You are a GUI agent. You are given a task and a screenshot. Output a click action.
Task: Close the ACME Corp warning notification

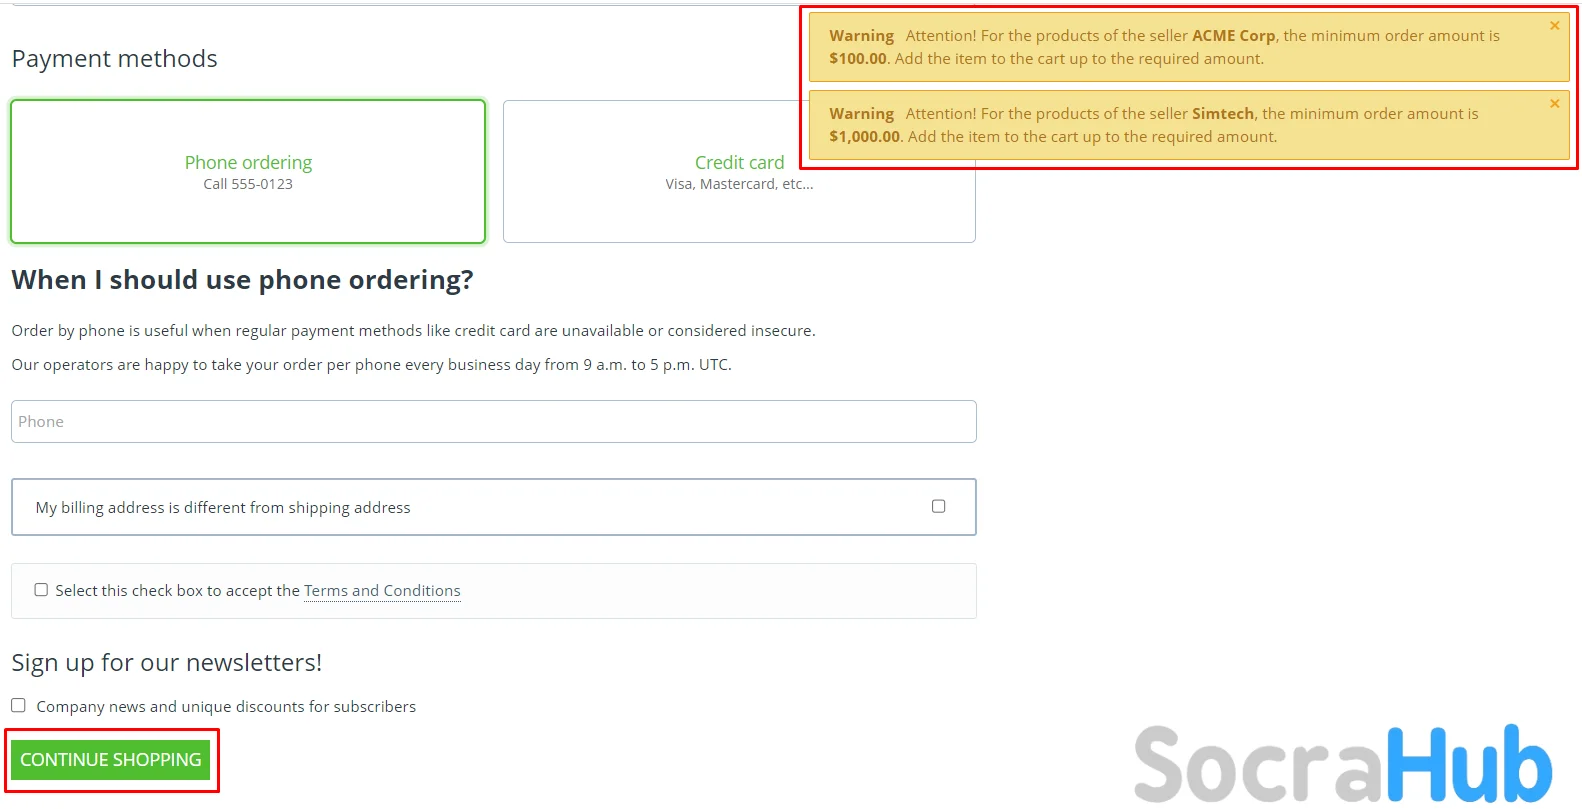(x=1554, y=26)
